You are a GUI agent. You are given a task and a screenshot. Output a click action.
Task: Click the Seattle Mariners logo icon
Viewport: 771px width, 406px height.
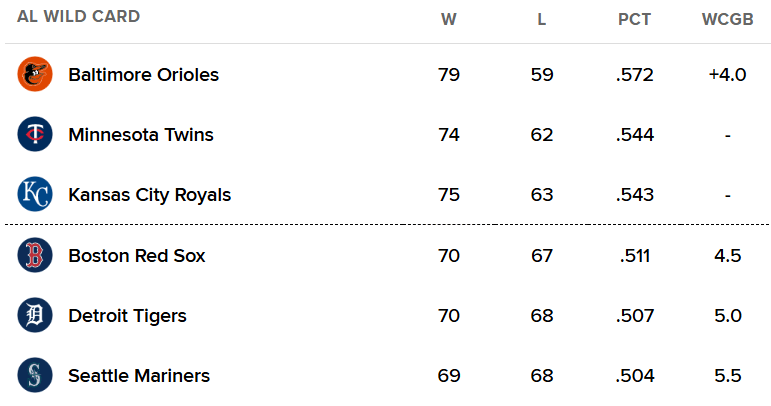point(34,376)
